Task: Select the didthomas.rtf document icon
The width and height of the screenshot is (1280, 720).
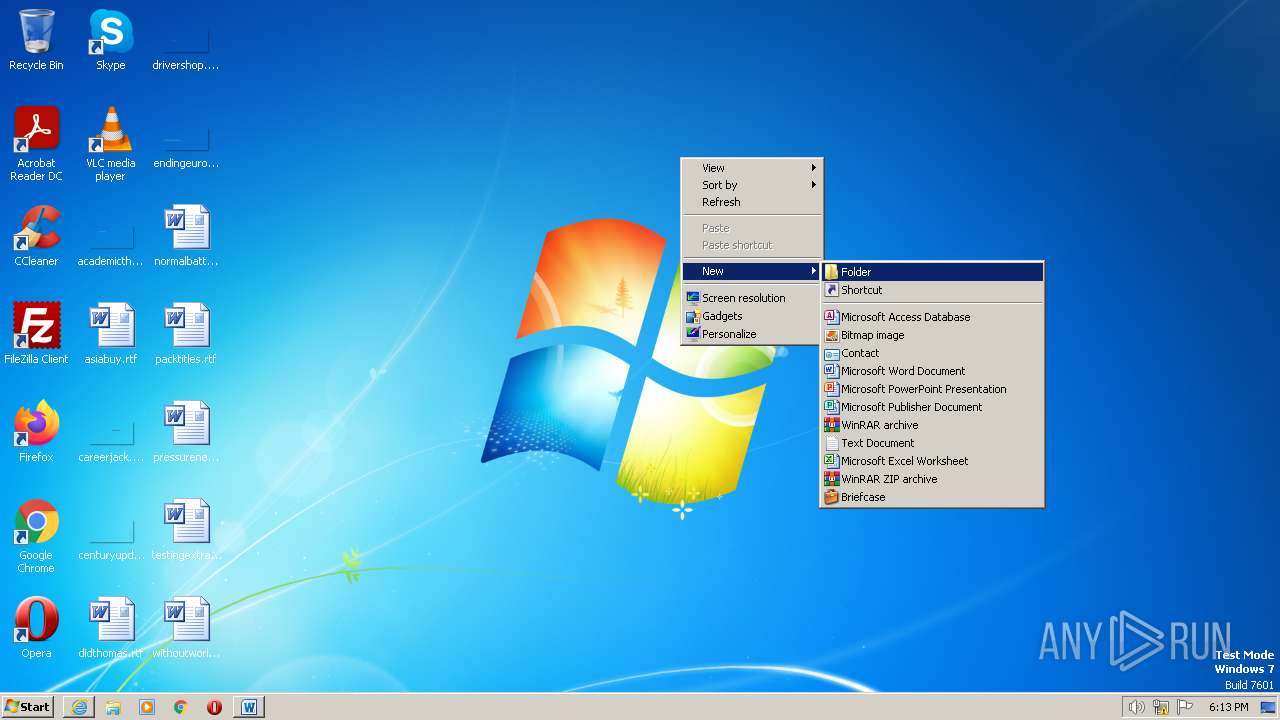Action: (110, 628)
